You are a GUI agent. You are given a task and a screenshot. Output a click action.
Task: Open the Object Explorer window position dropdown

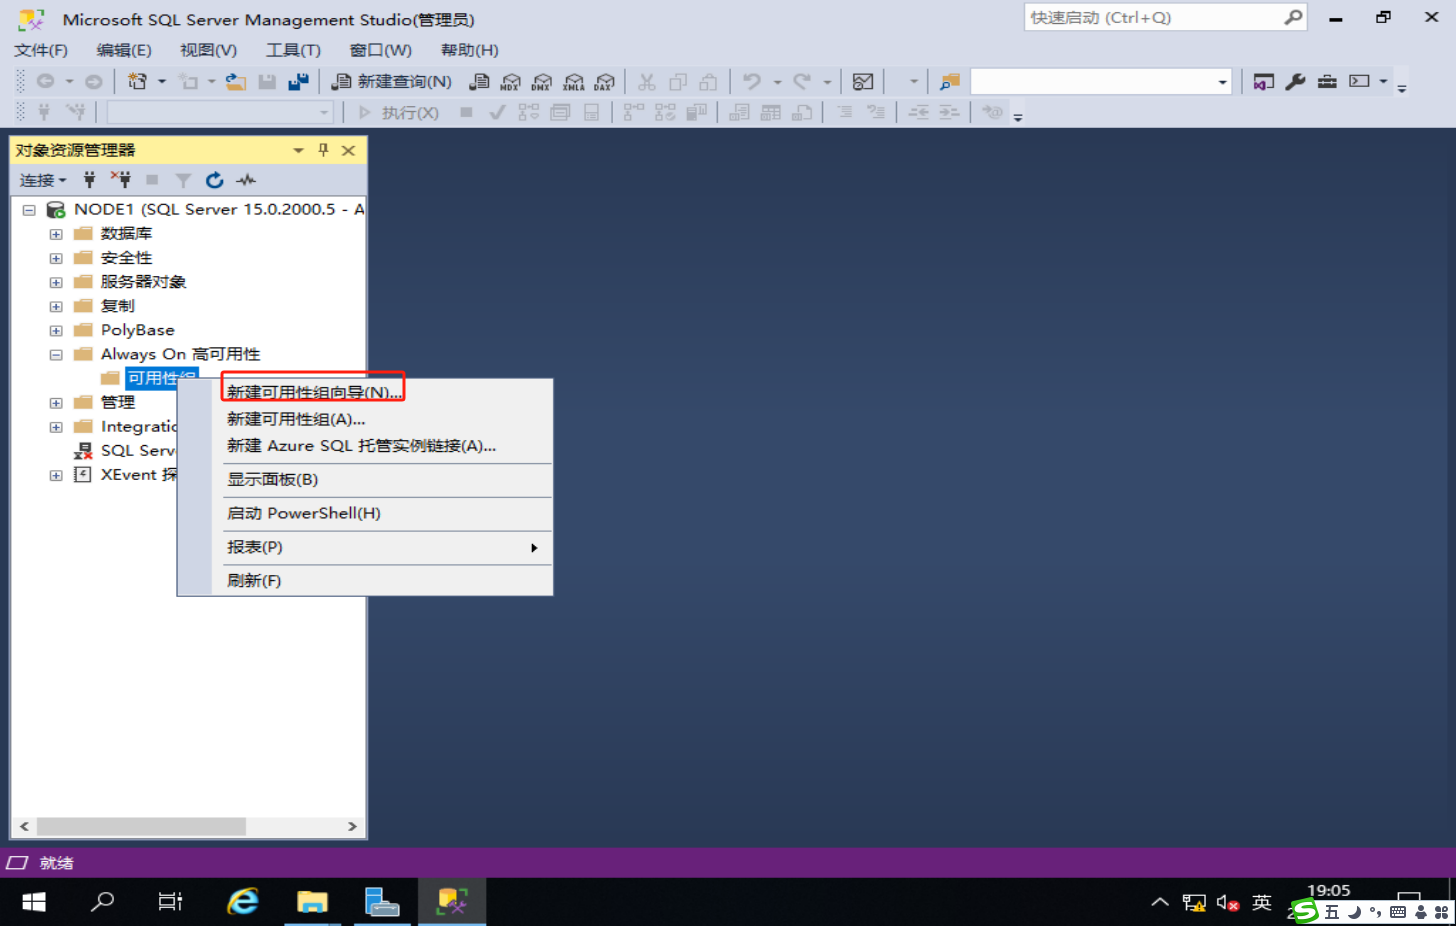pos(298,150)
